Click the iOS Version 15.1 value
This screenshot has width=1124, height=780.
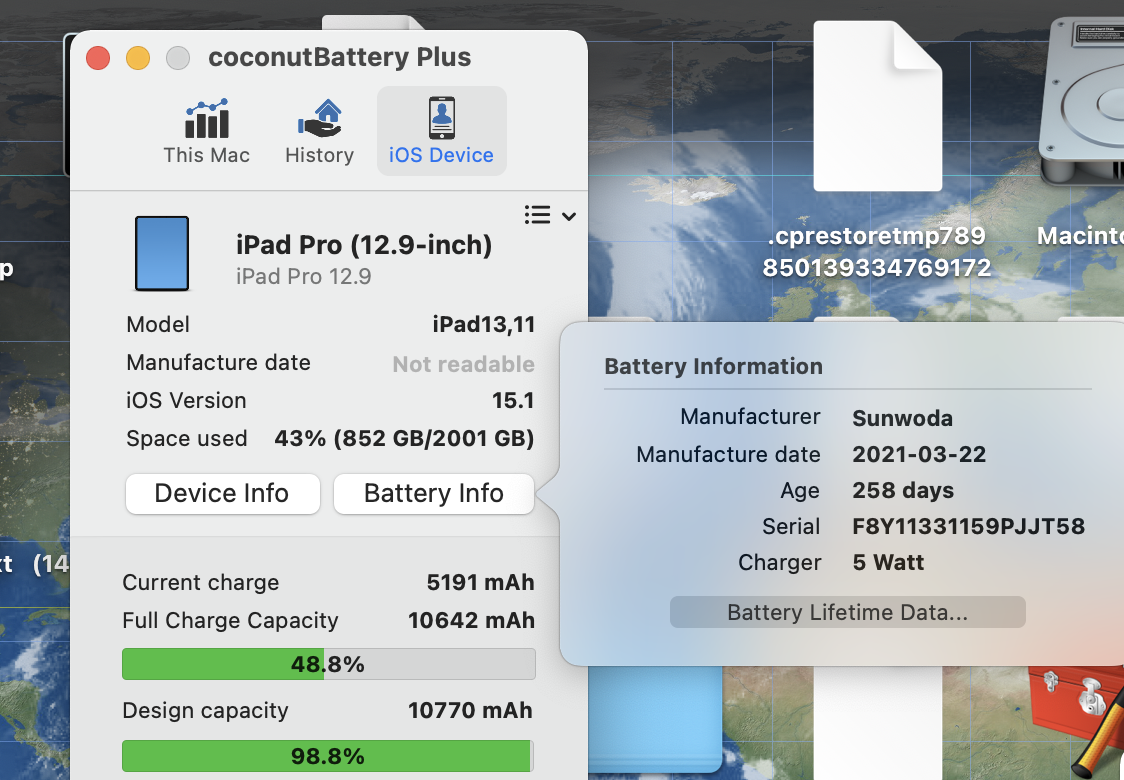[x=513, y=400]
